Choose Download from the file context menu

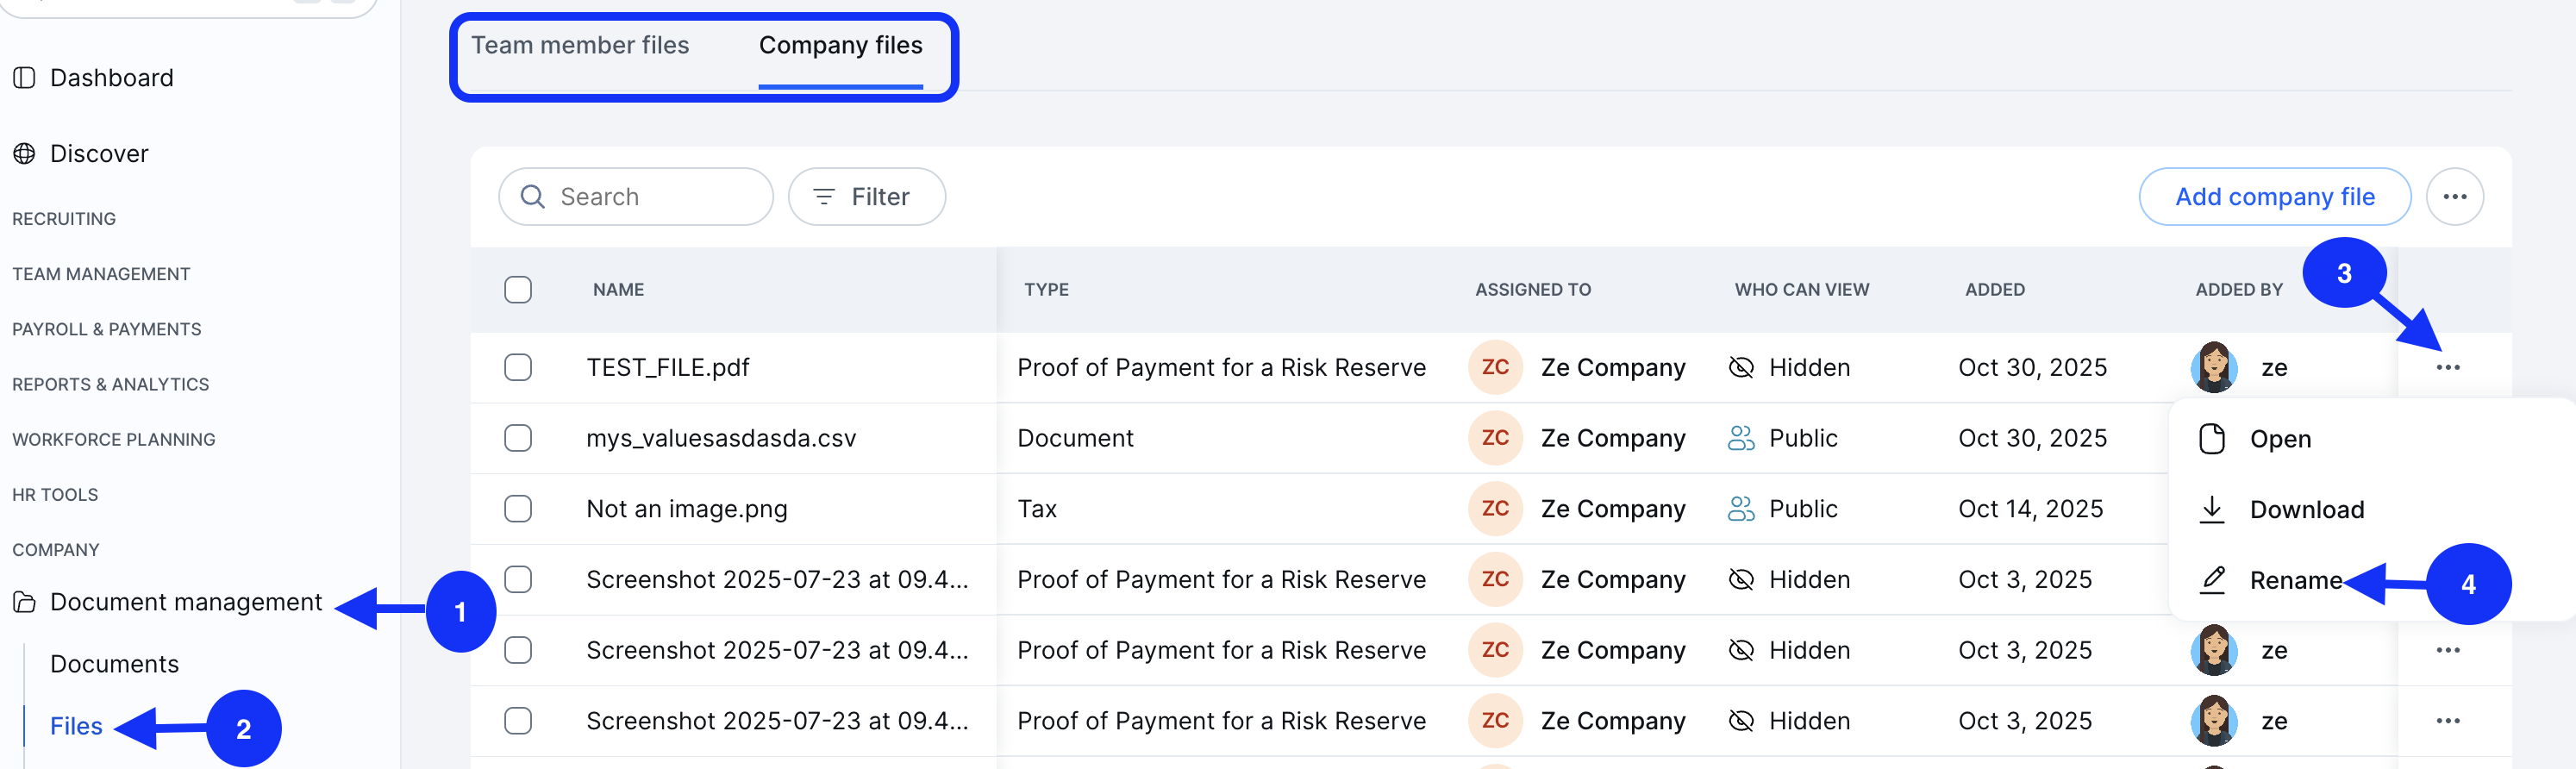click(2306, 510)
